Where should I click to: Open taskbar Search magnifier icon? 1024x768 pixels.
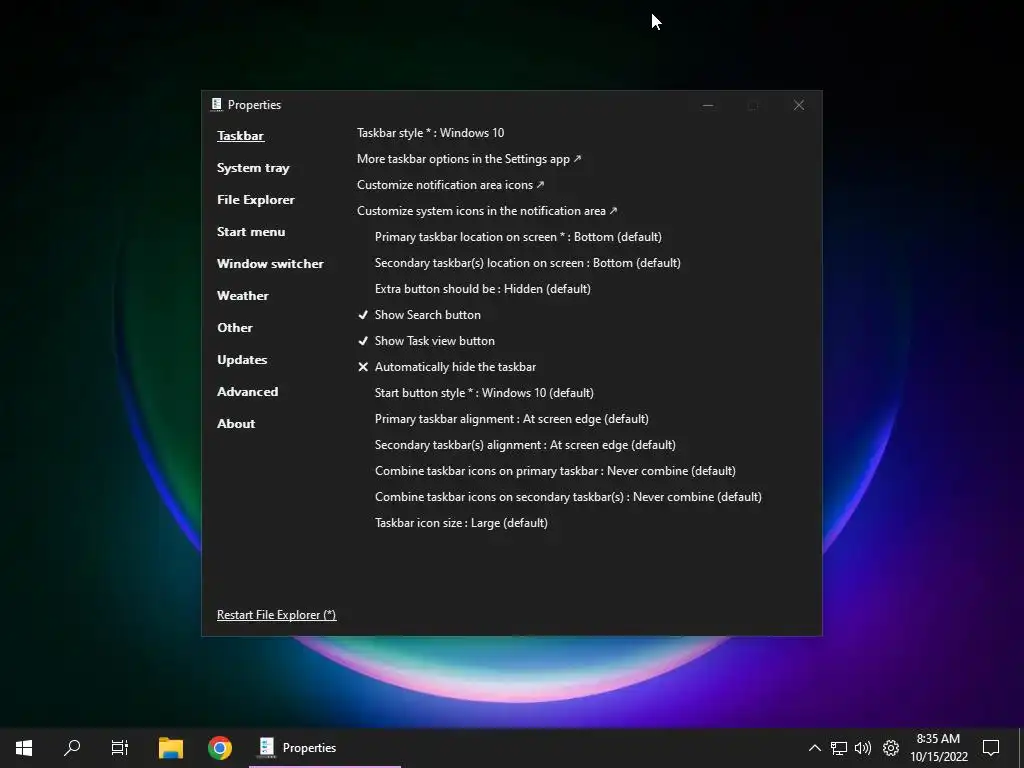[x=72, y=748]
